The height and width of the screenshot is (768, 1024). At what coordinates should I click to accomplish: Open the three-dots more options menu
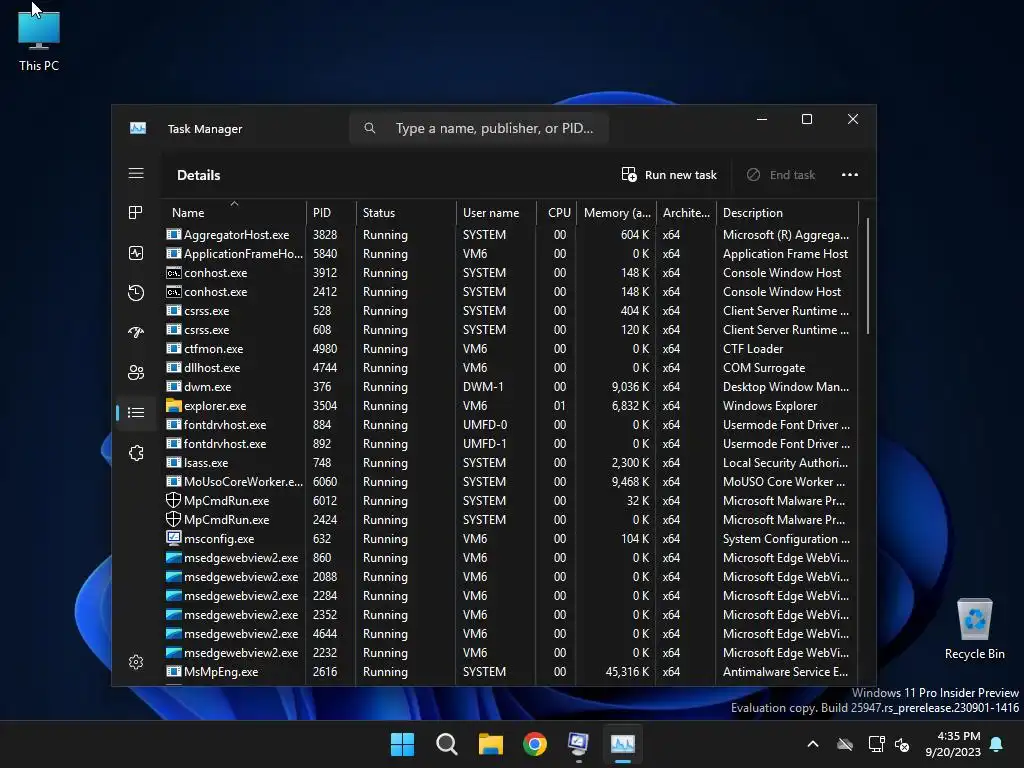(850, 174)
